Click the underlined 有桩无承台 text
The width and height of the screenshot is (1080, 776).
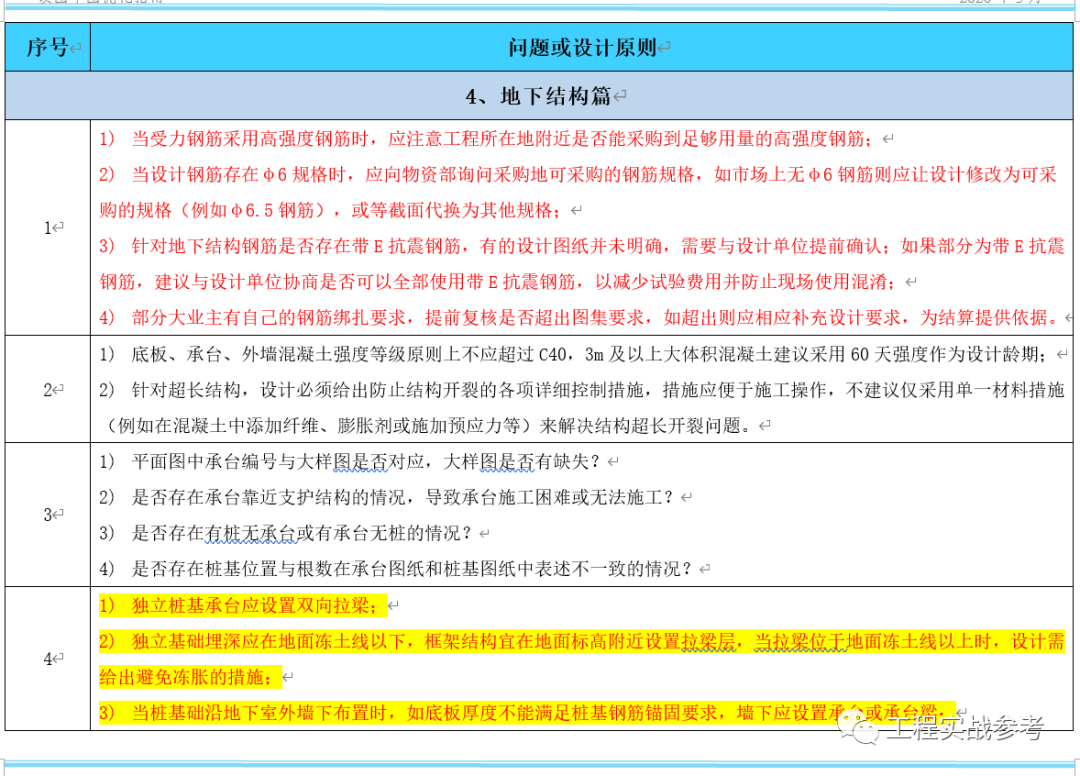coord(250,534)
